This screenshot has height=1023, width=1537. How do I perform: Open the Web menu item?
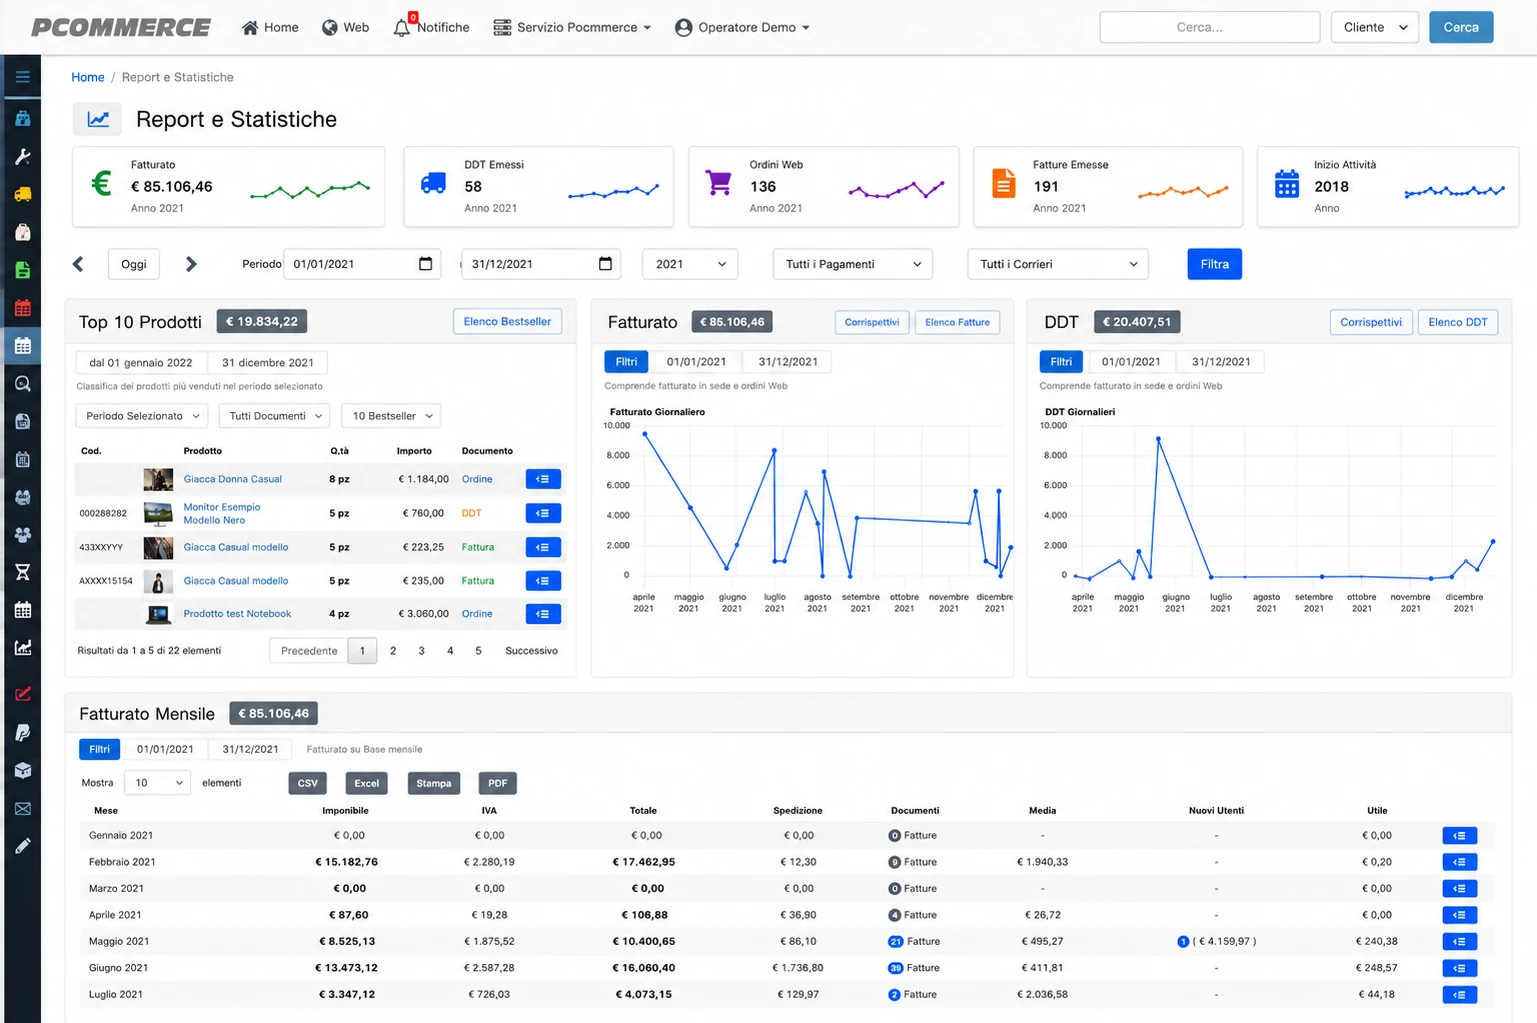[x=345, y=27]
